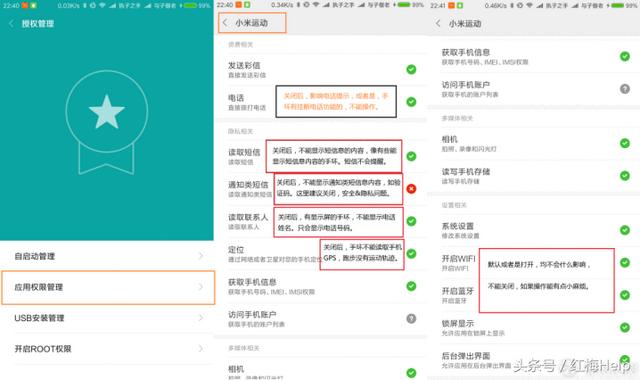
Task: Select USB安装管理 menu entry
Action: coord(107,318)
